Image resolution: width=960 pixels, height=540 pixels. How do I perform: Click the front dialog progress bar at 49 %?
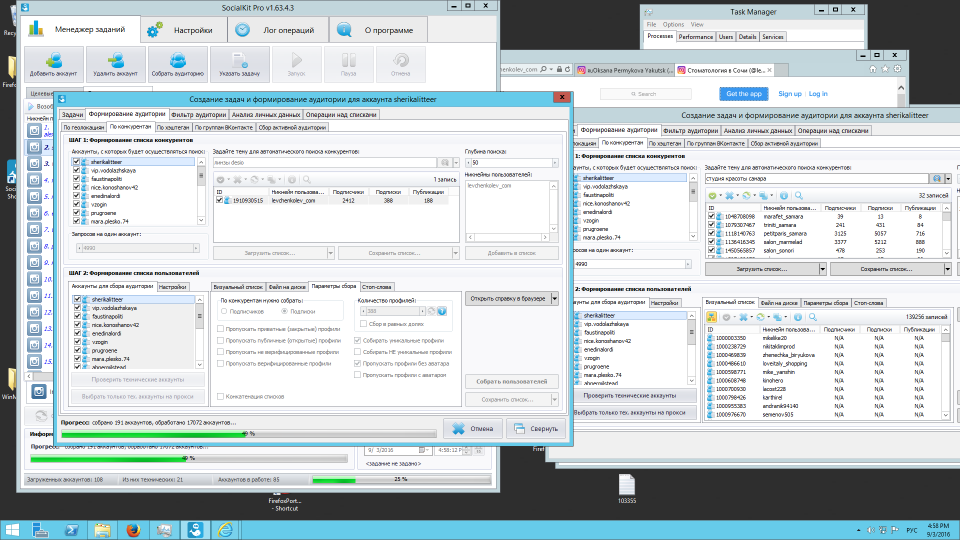(x=249, y=433)
